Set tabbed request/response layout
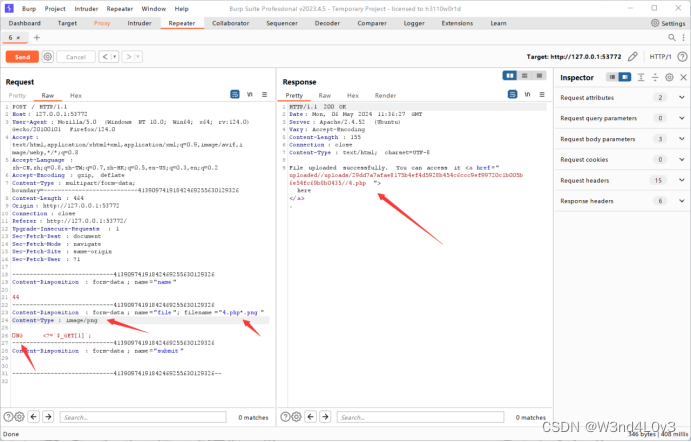691x442 pixels. point(539,75)
